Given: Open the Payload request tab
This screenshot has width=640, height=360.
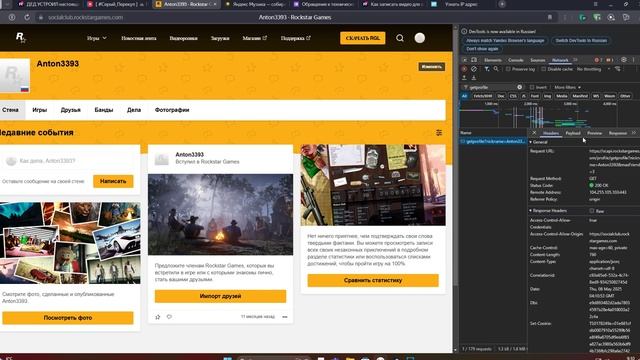Looking at the screenshot, I should click(573, 133).
